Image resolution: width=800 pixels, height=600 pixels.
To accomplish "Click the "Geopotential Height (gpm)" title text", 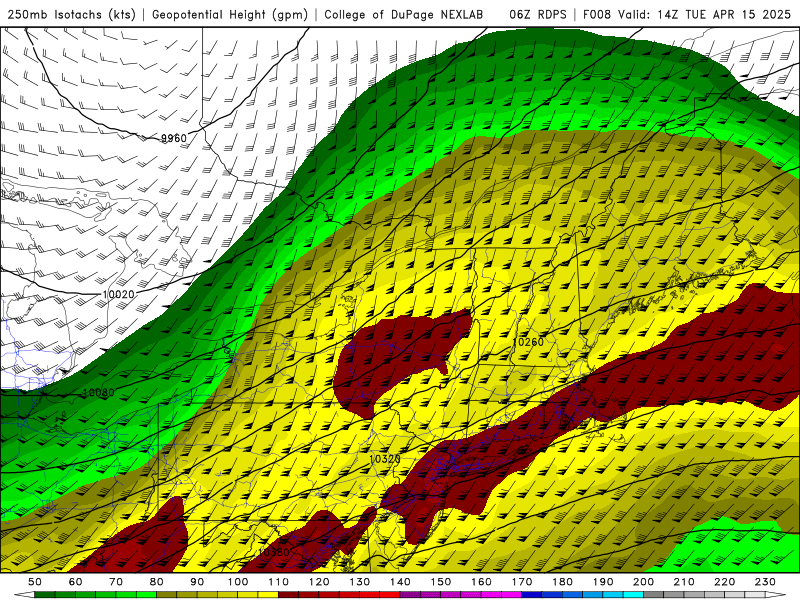I will [230, 14].
